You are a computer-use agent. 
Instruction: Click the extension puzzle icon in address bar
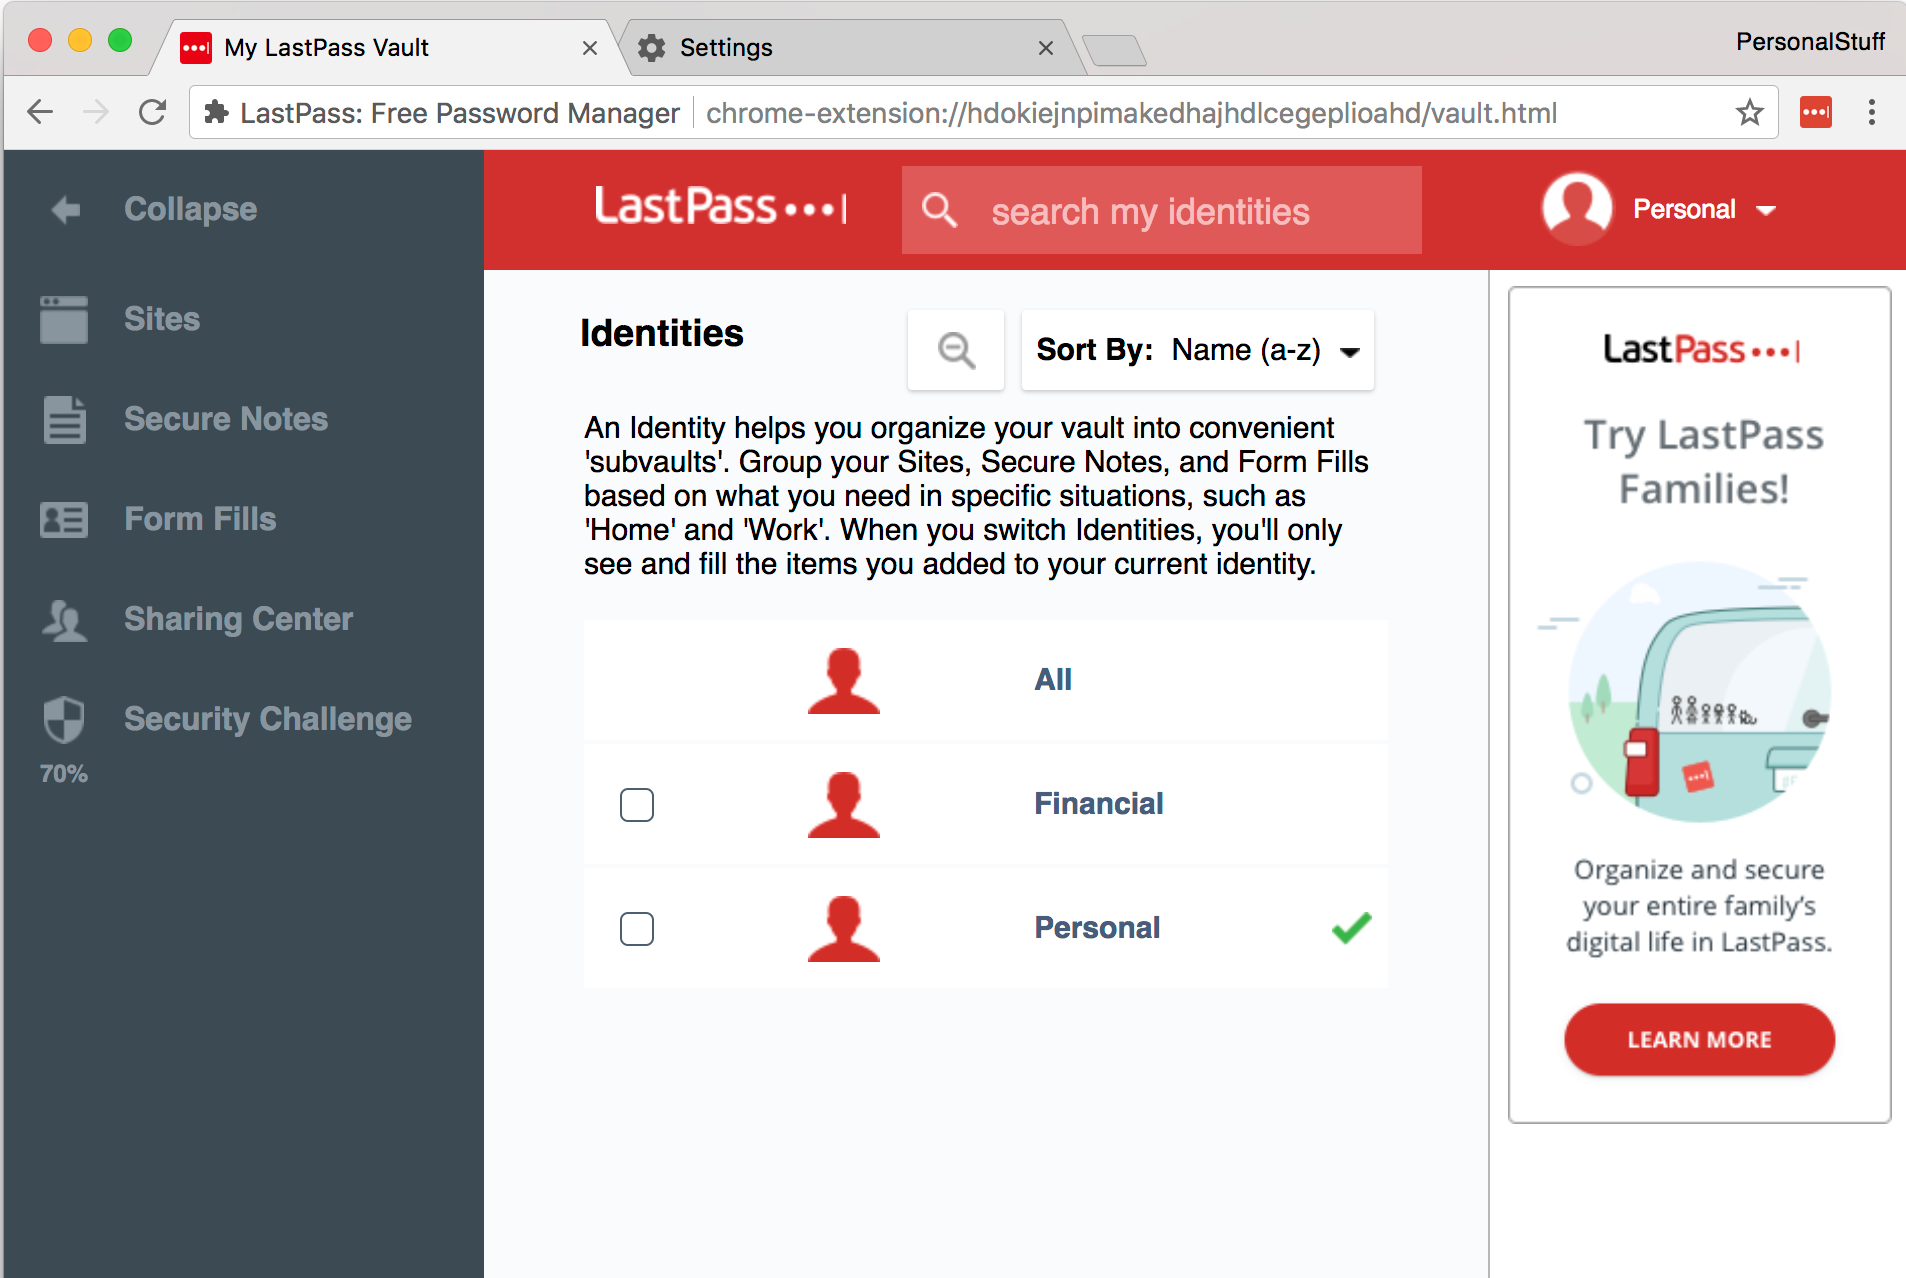216,112
